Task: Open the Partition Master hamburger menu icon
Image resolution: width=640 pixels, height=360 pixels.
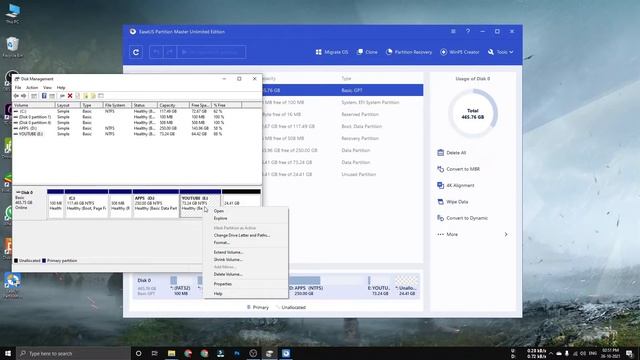Action: (x=453, y=31)
